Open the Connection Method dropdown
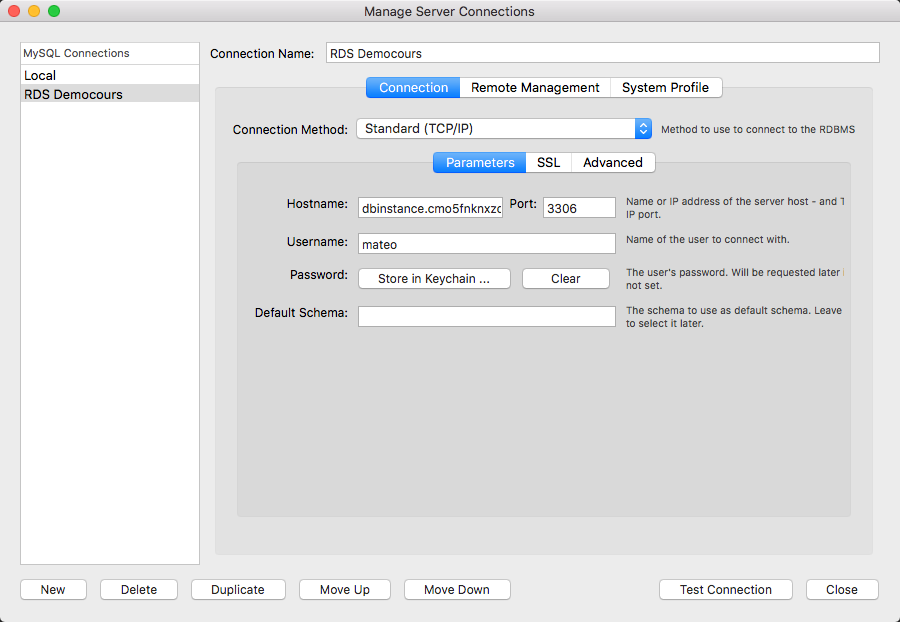This screenshot has width=900, height=622. click(504, 129)
